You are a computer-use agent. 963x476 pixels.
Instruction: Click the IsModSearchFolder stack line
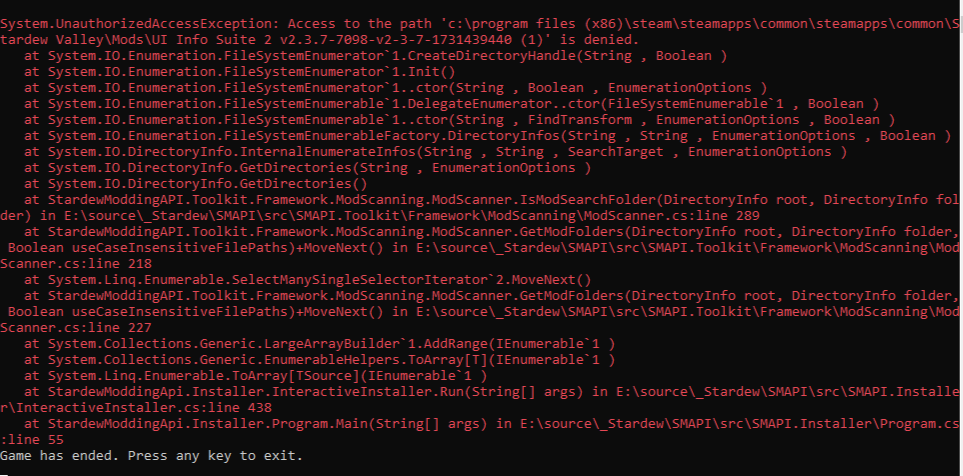coord(450,199)
